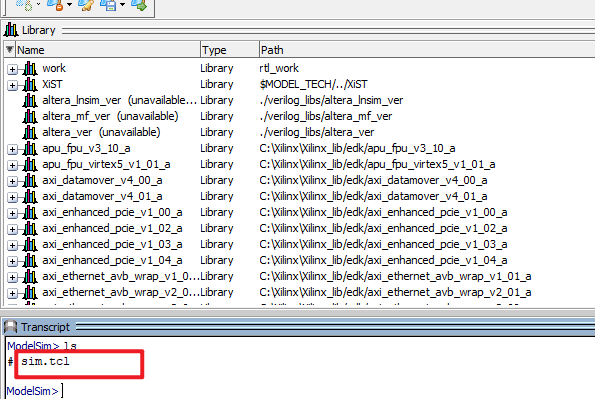Expand the axi_ethernet_avb_wrap_v2_0 library
This screenshot has width=595, height=399.
point(13,293)
